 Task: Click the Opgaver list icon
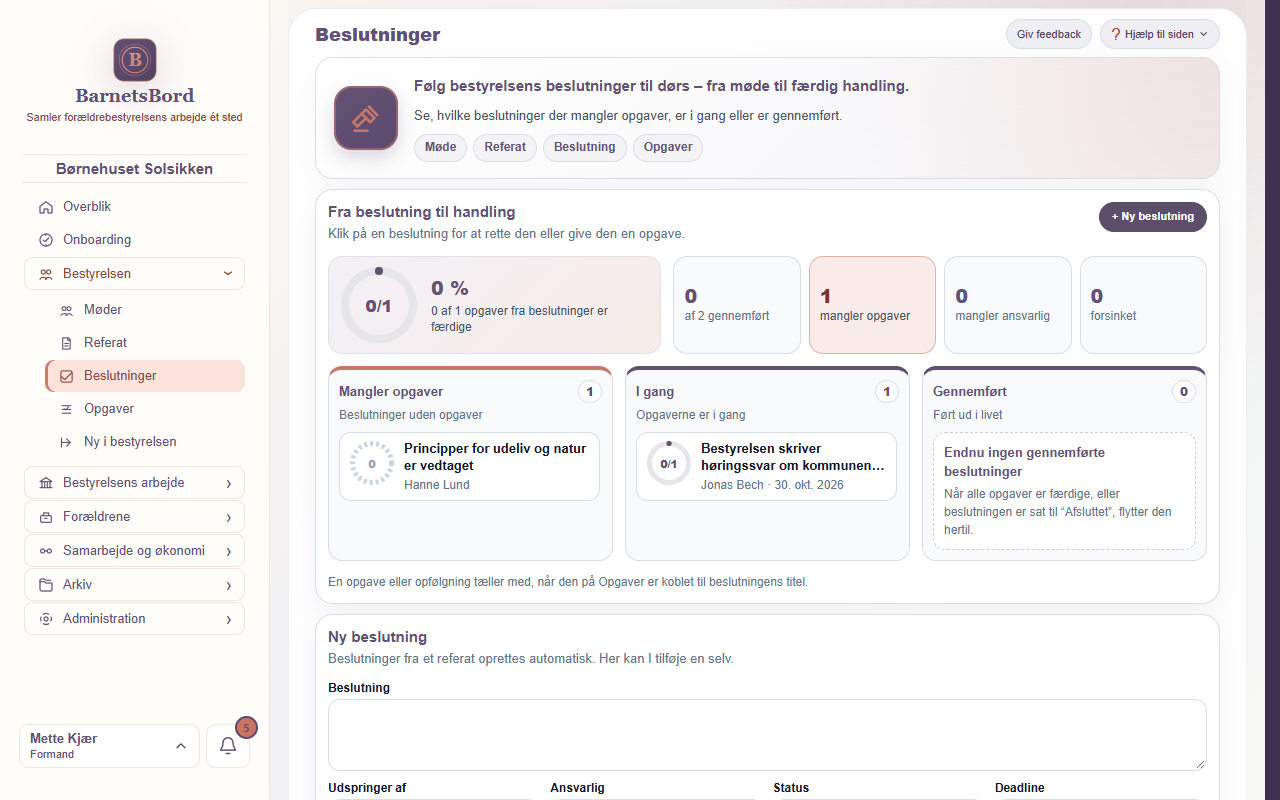point(66,409)
